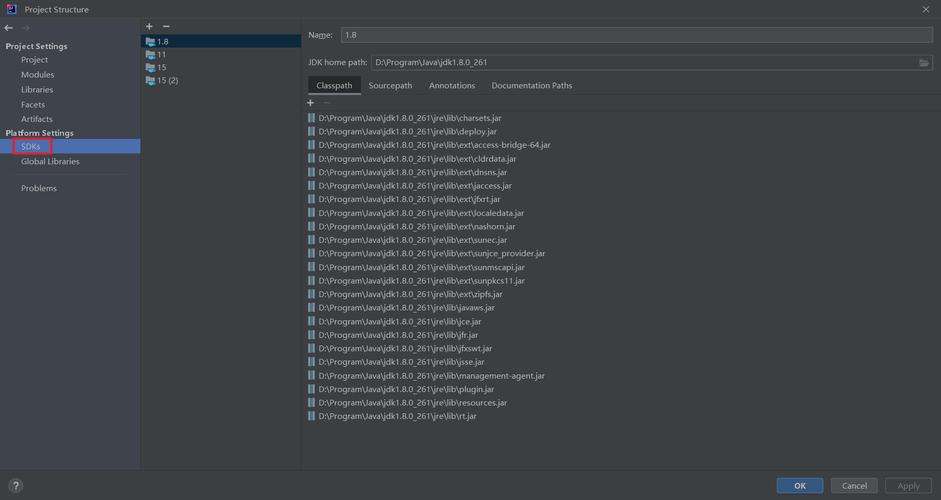Click the Apply button
Image resolution: width=941 pixels, height=500 pixels.
tap(908, 486)
